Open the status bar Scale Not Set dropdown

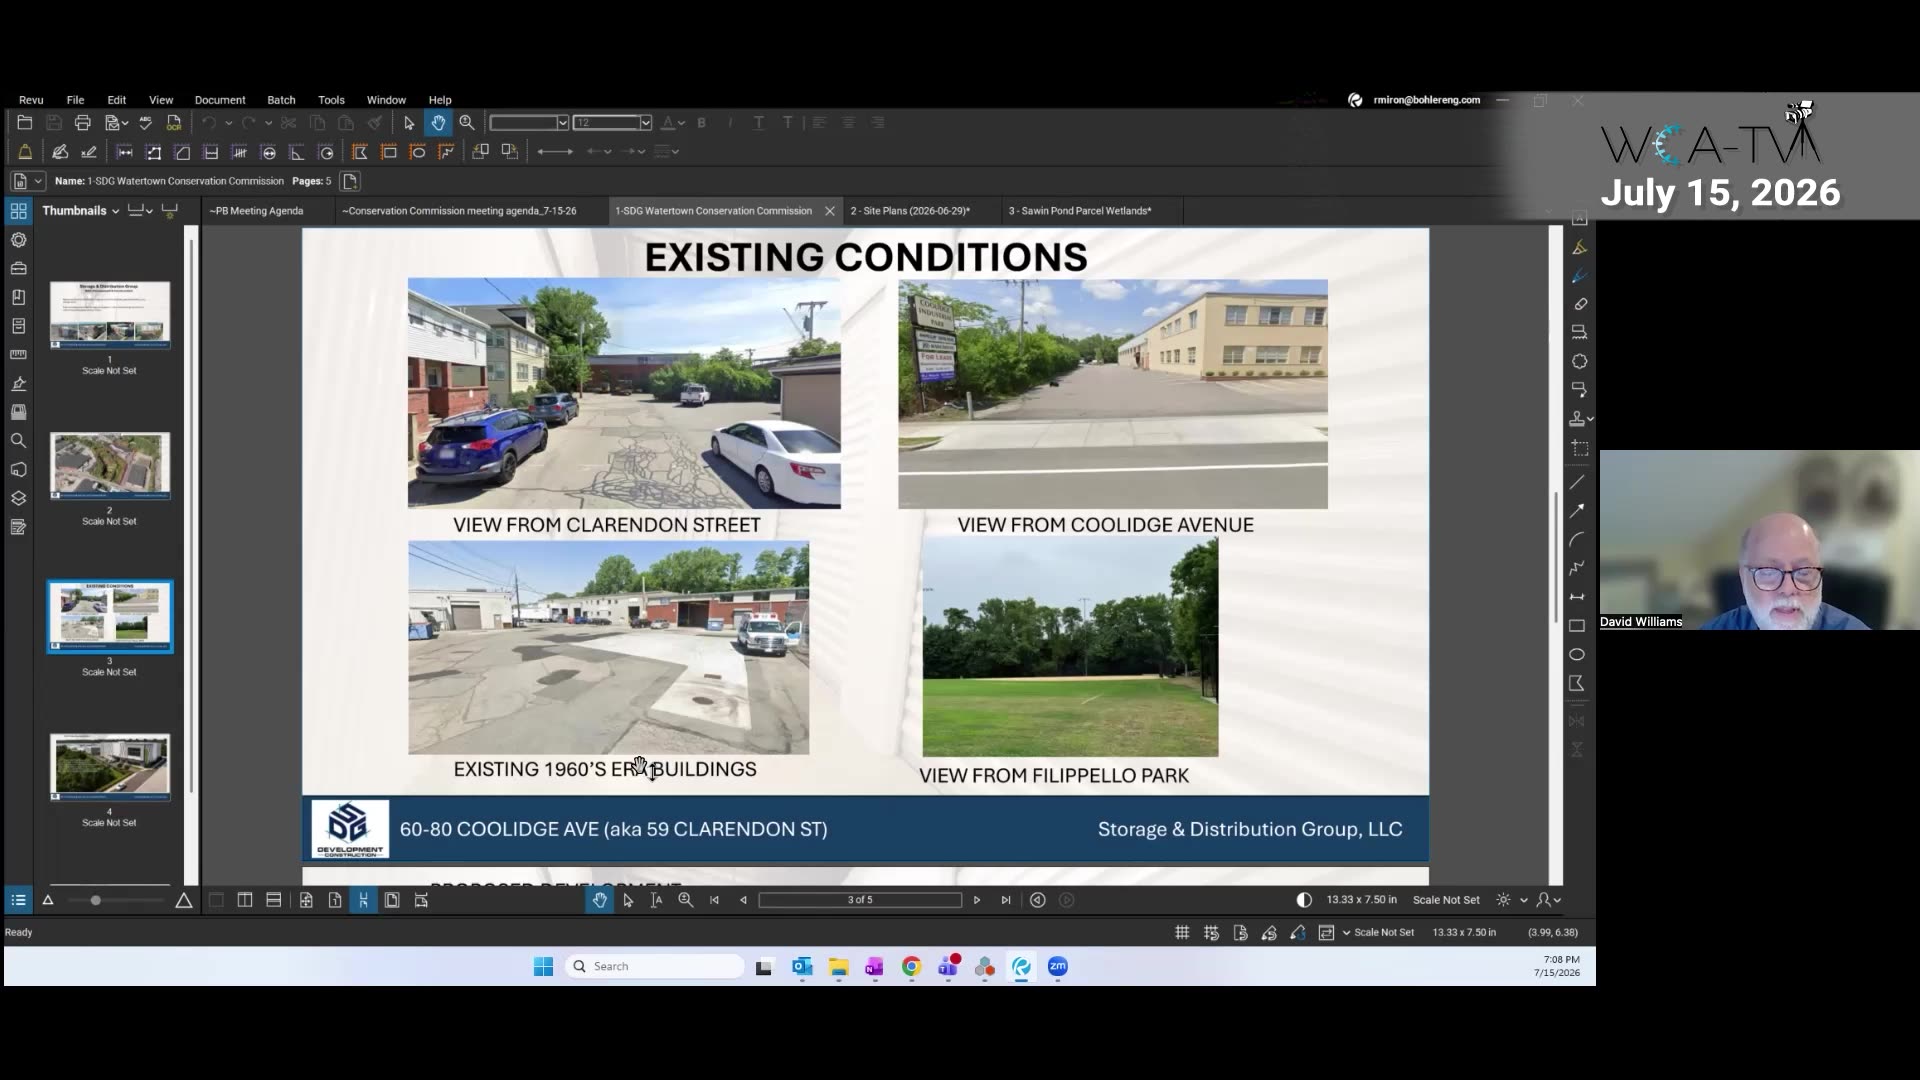coord(1346,933)
